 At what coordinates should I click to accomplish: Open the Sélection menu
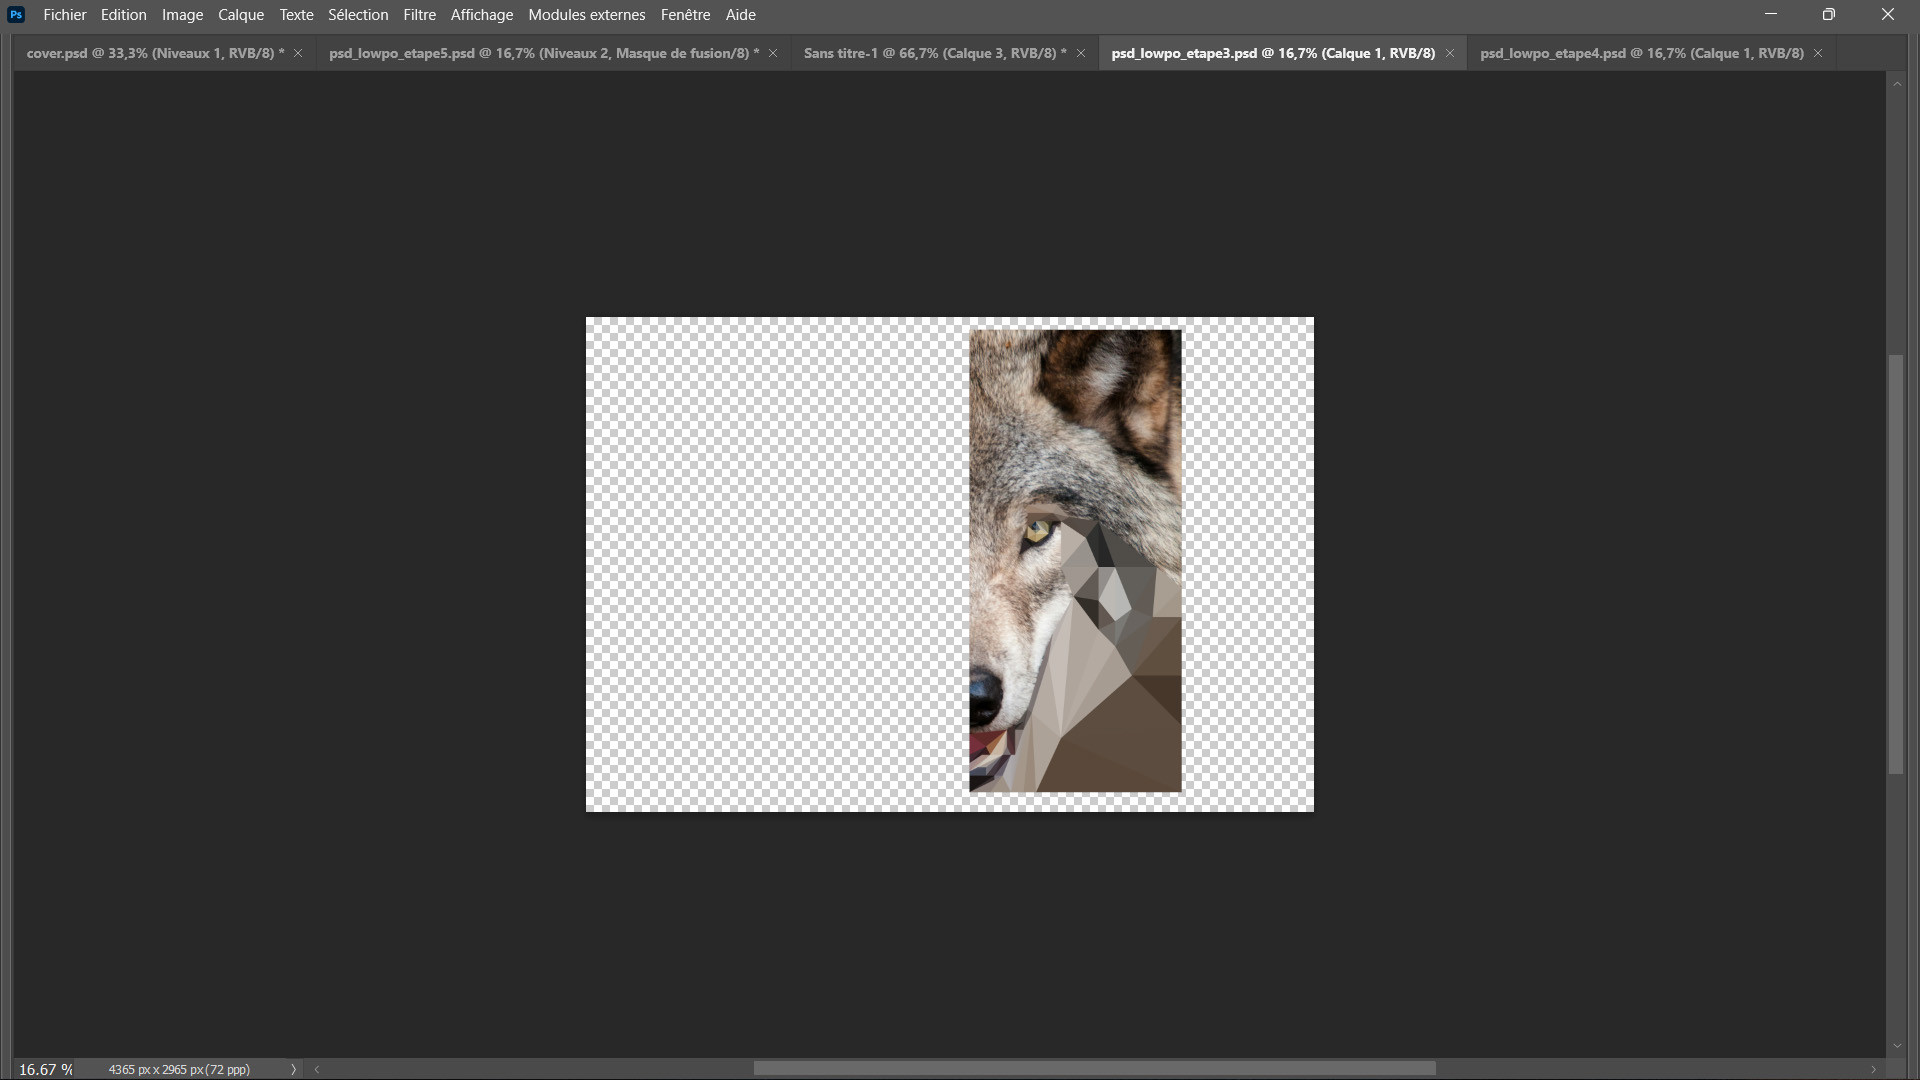pyautogui.click(x=358, y=15)
